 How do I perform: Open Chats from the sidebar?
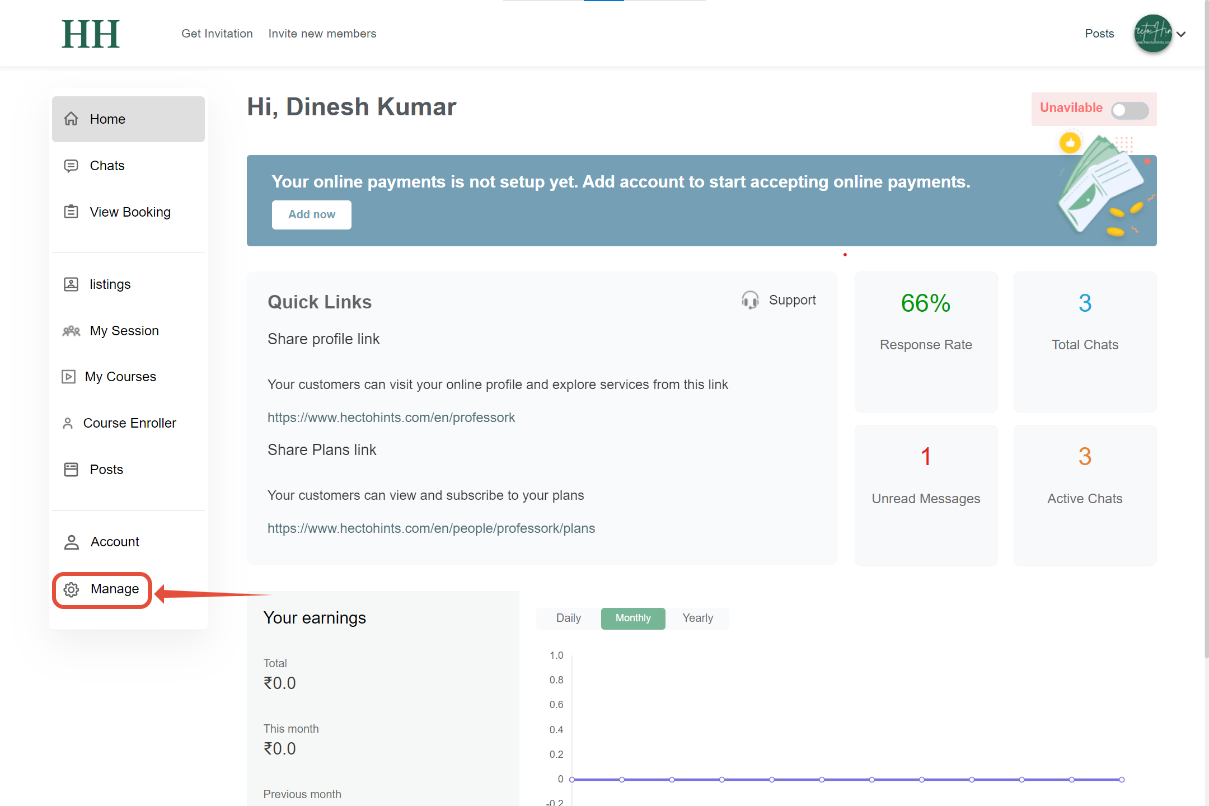[128, 166]
